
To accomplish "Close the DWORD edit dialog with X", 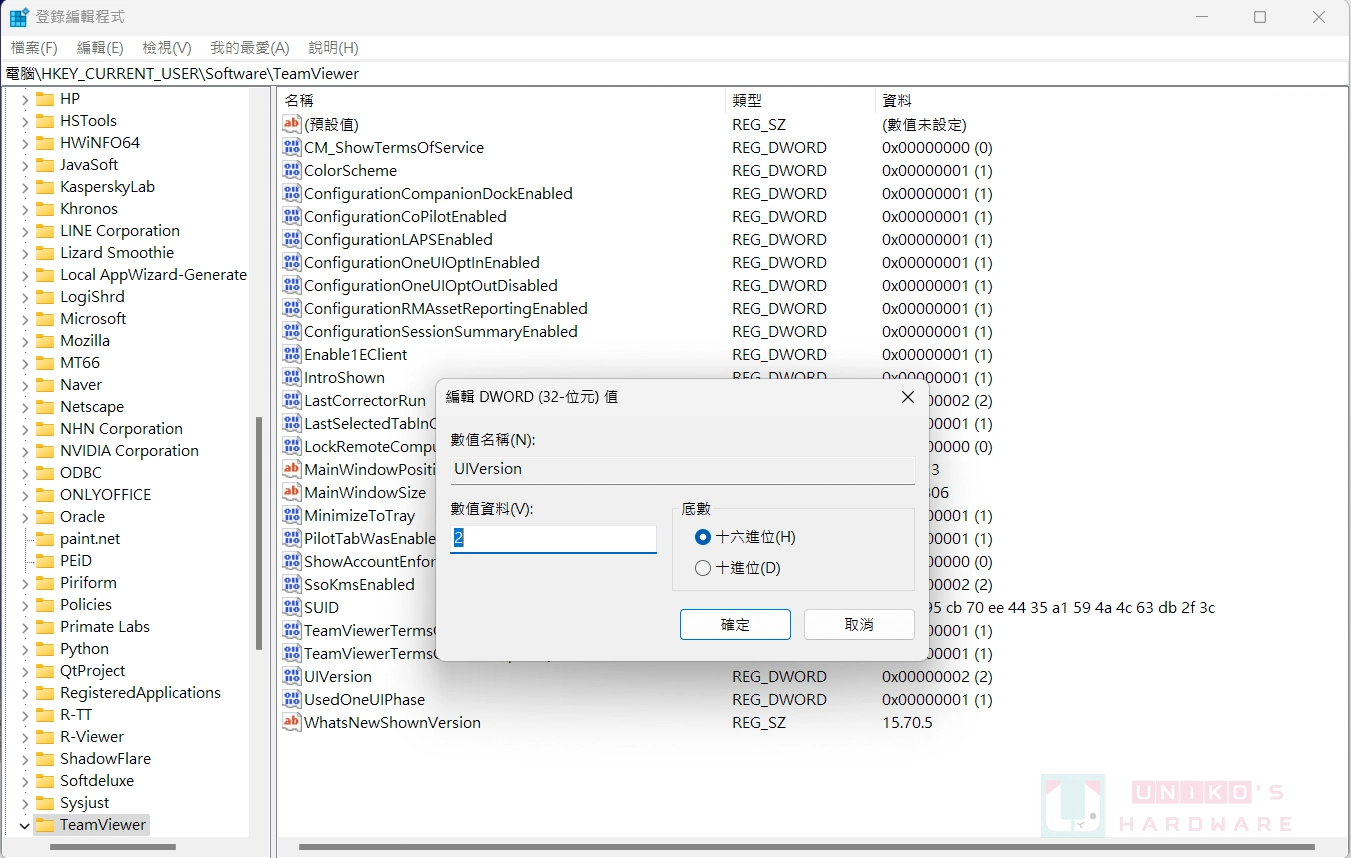I will click(907, 397).
